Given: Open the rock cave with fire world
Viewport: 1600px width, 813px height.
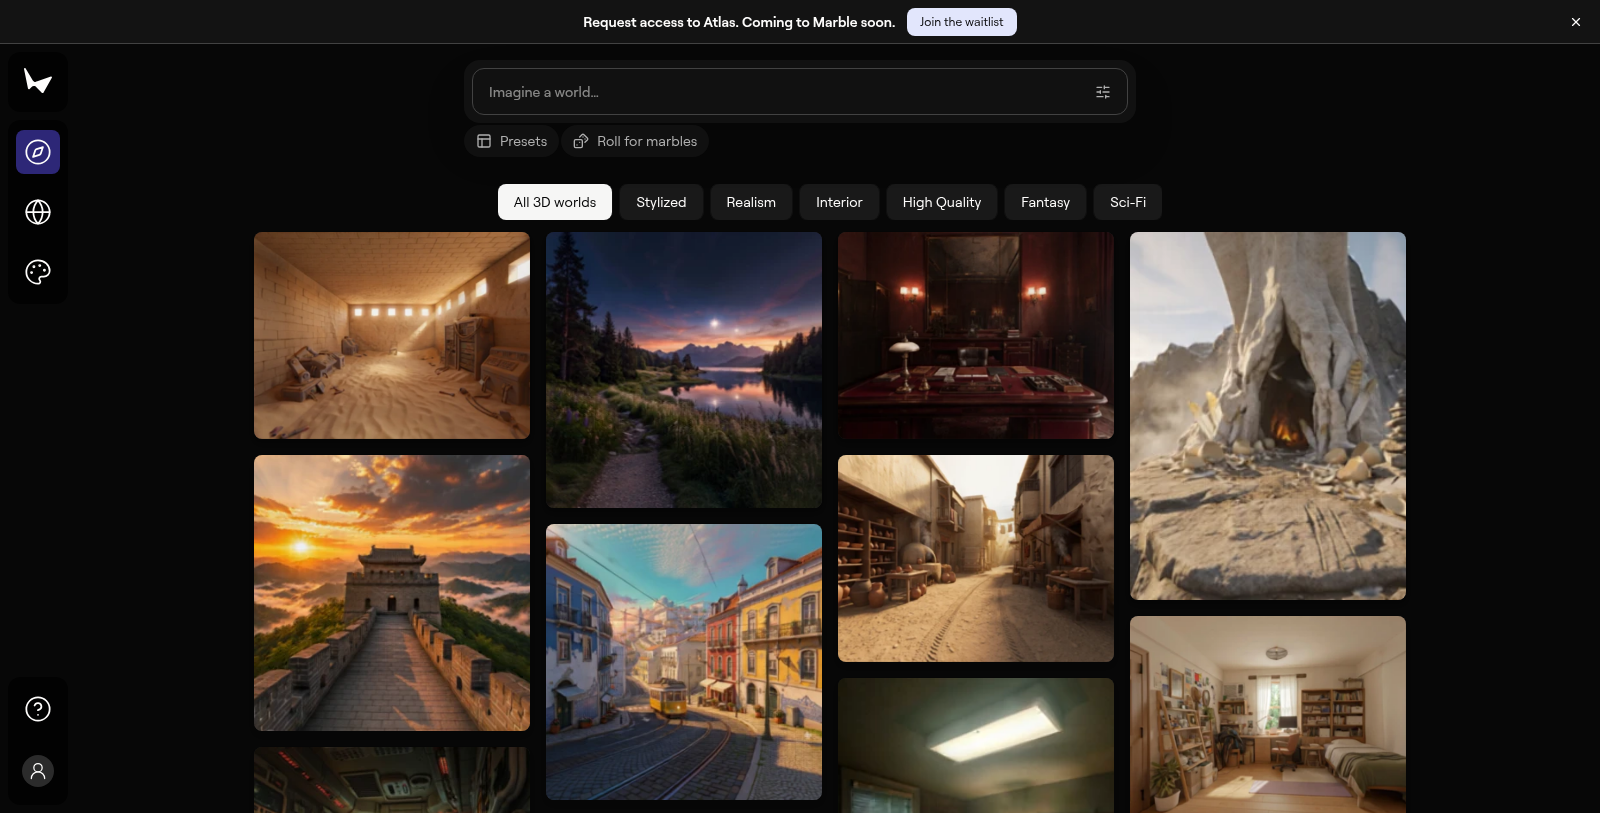Looking at the screenshot, I should pyautogui.click(x=1268, y=416).
